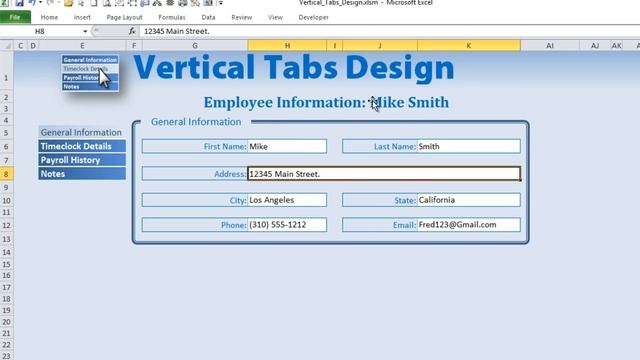Open the Timeclock Details vertical tab
This screenshot has height=360, width=640.
coord(82,146)
